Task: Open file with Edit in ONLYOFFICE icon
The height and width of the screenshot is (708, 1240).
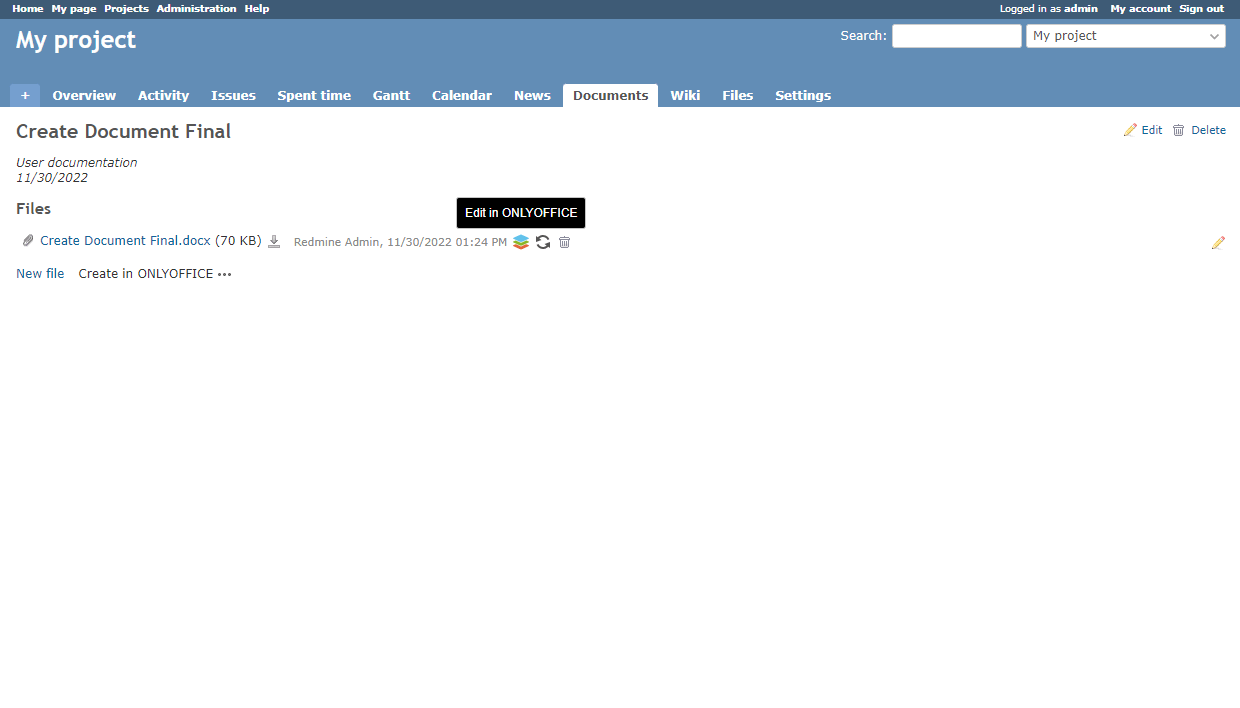Action: [x=521, y=242]
